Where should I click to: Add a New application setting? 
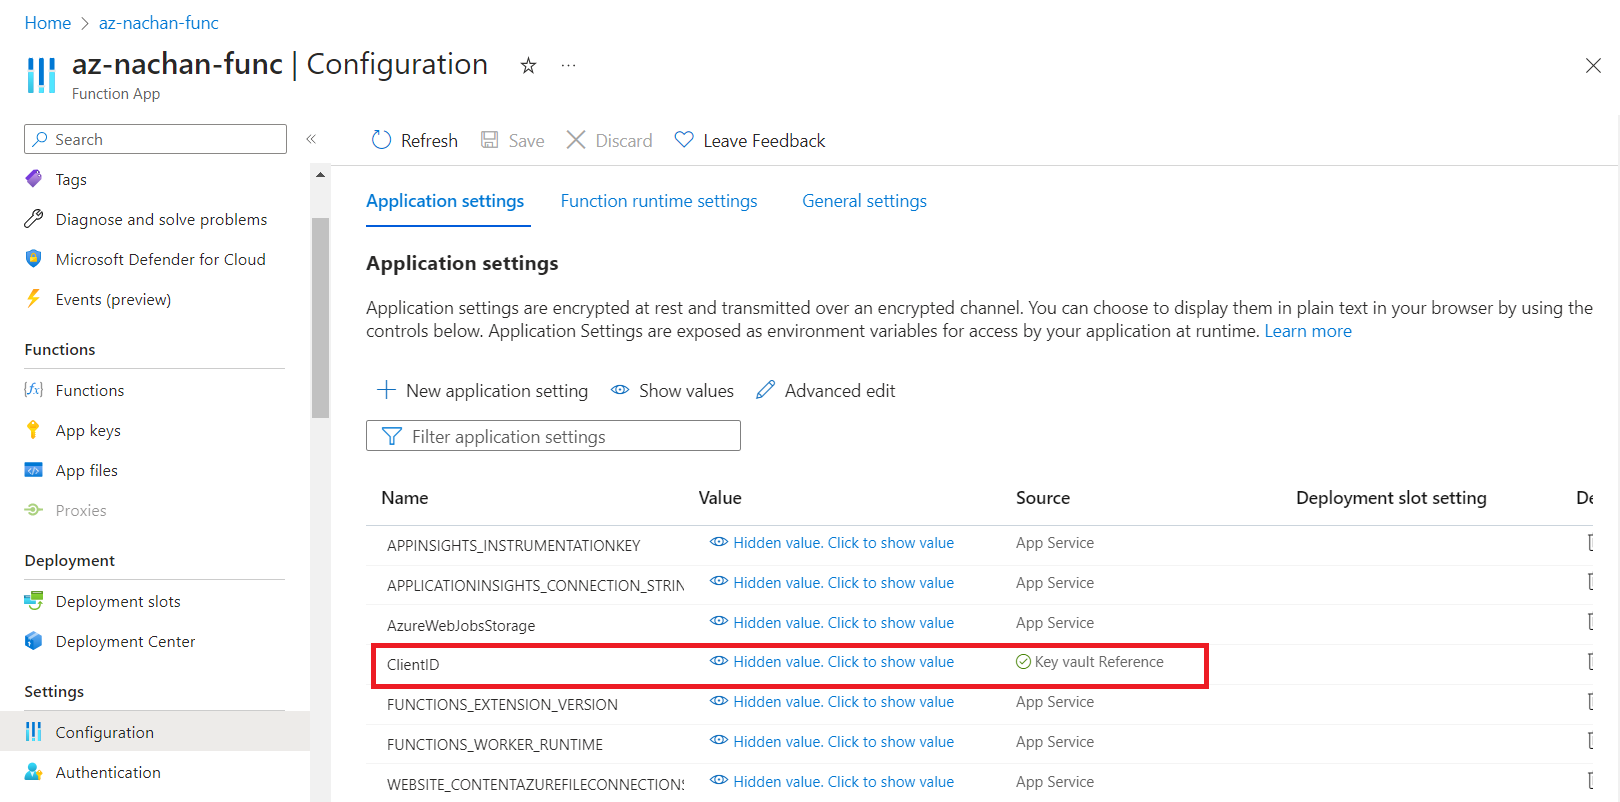tap(482, 390)
